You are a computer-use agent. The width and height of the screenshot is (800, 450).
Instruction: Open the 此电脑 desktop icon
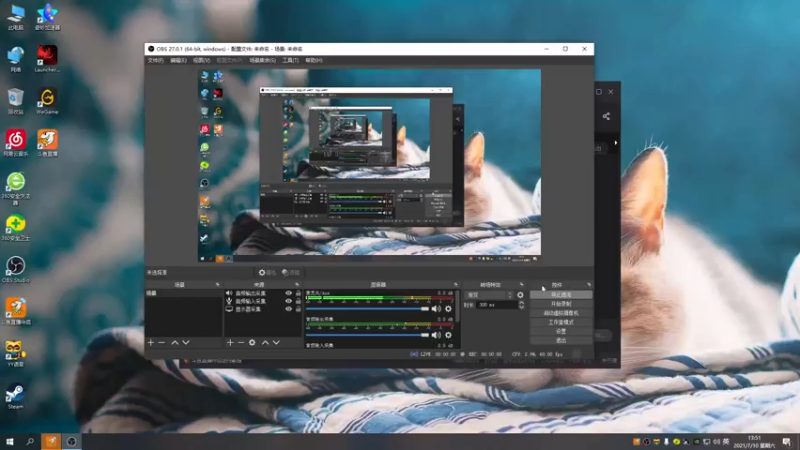tap(16, 17)
